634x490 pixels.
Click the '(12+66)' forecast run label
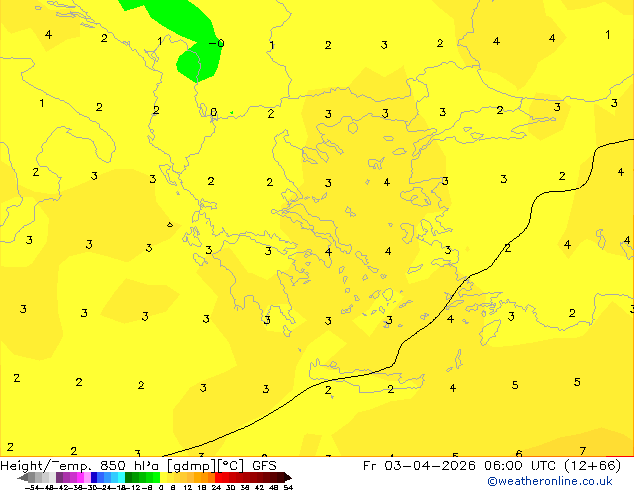tap(592, 466)
